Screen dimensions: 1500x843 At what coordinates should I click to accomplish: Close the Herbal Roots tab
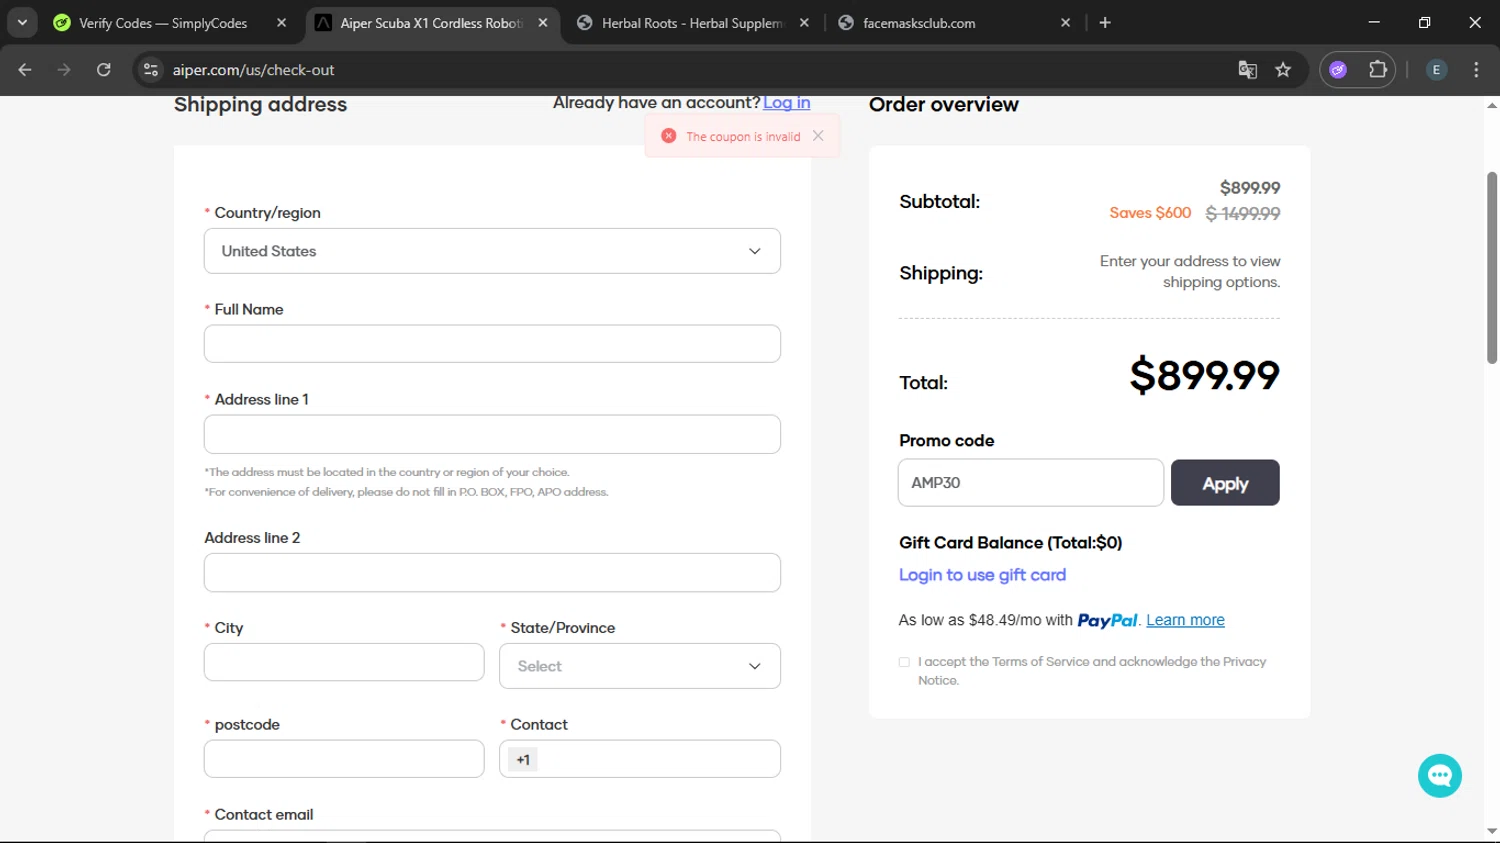coord(804,23)
